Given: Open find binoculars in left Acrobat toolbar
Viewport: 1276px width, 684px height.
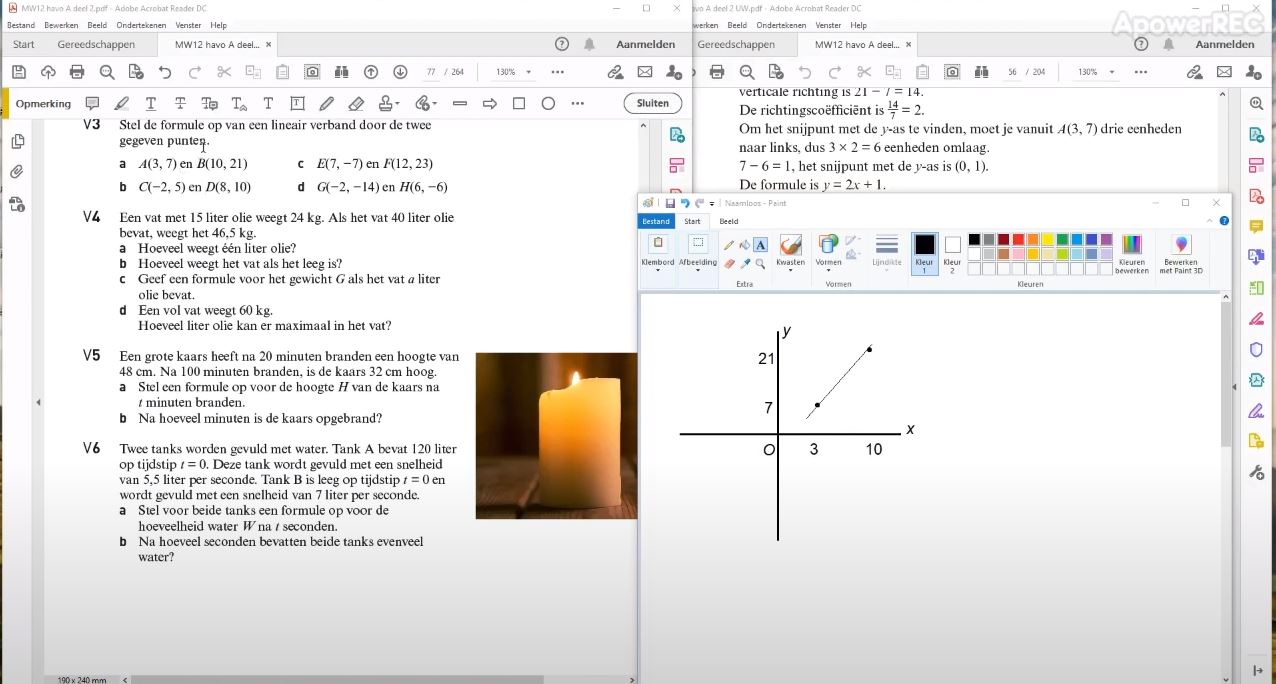Looking at the screenshot, I should pyautogui.click(x=341, y=72).
